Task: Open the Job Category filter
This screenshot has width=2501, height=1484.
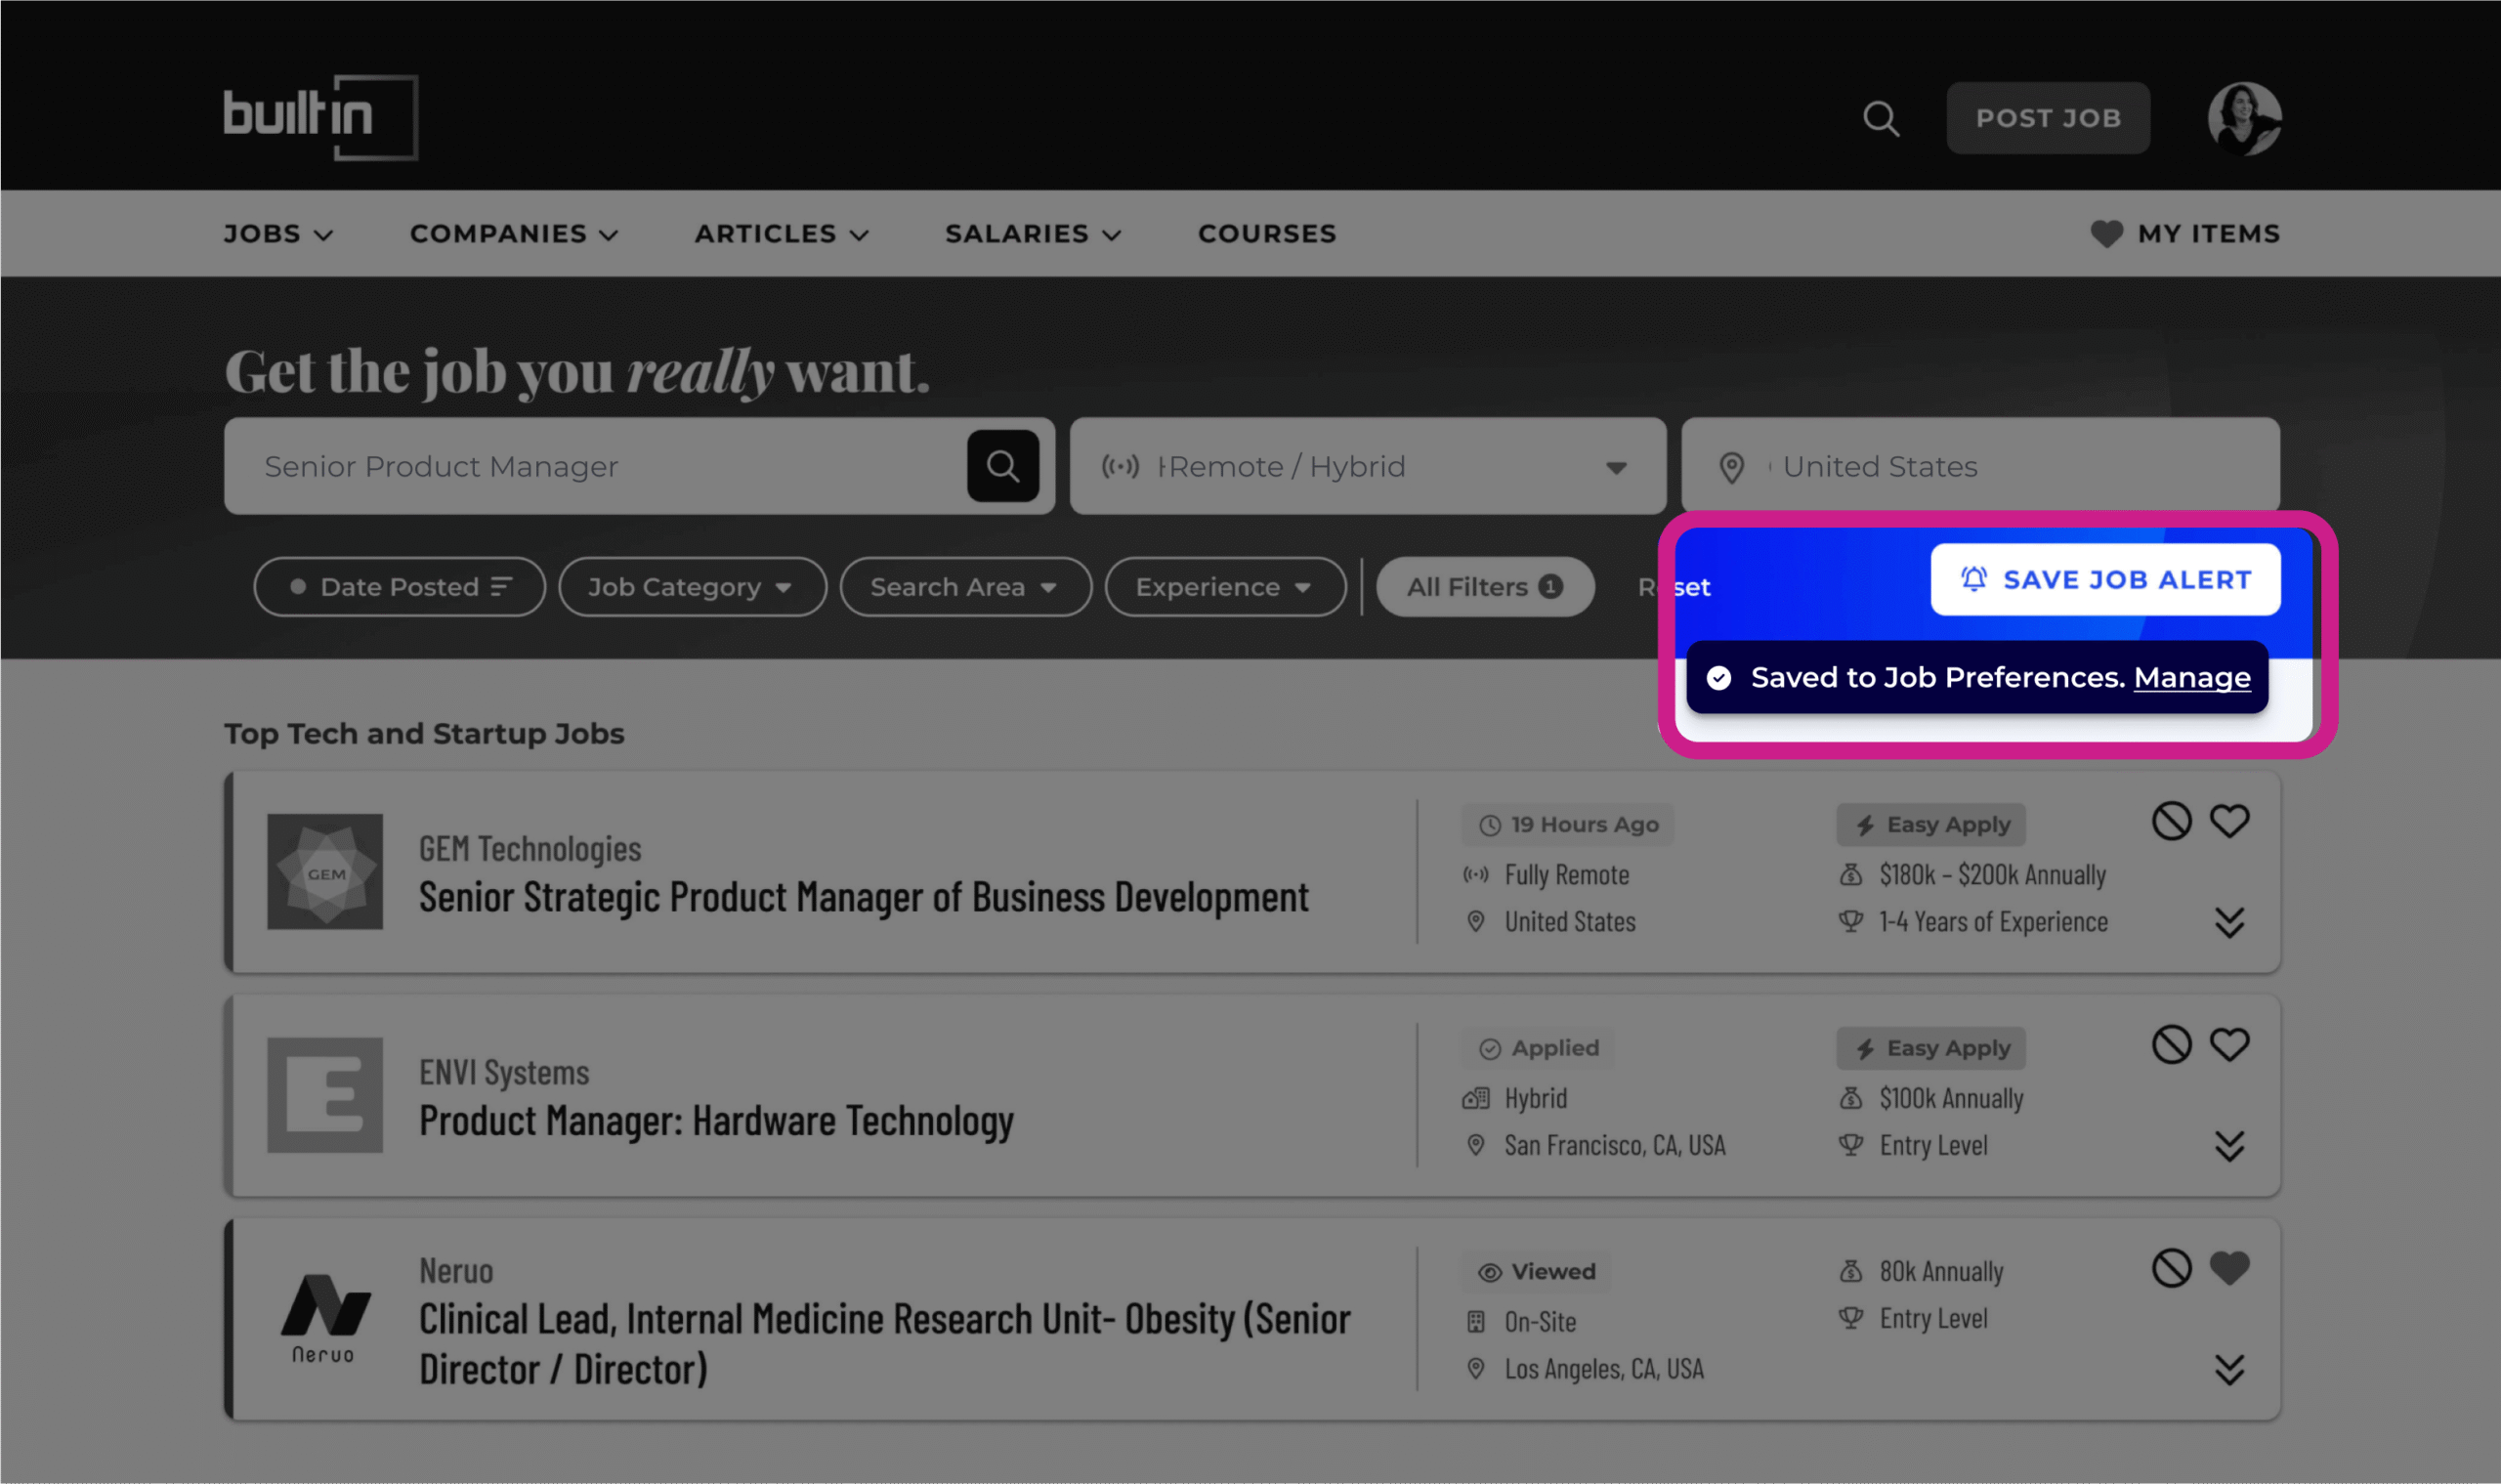Action: coord(692,587)
